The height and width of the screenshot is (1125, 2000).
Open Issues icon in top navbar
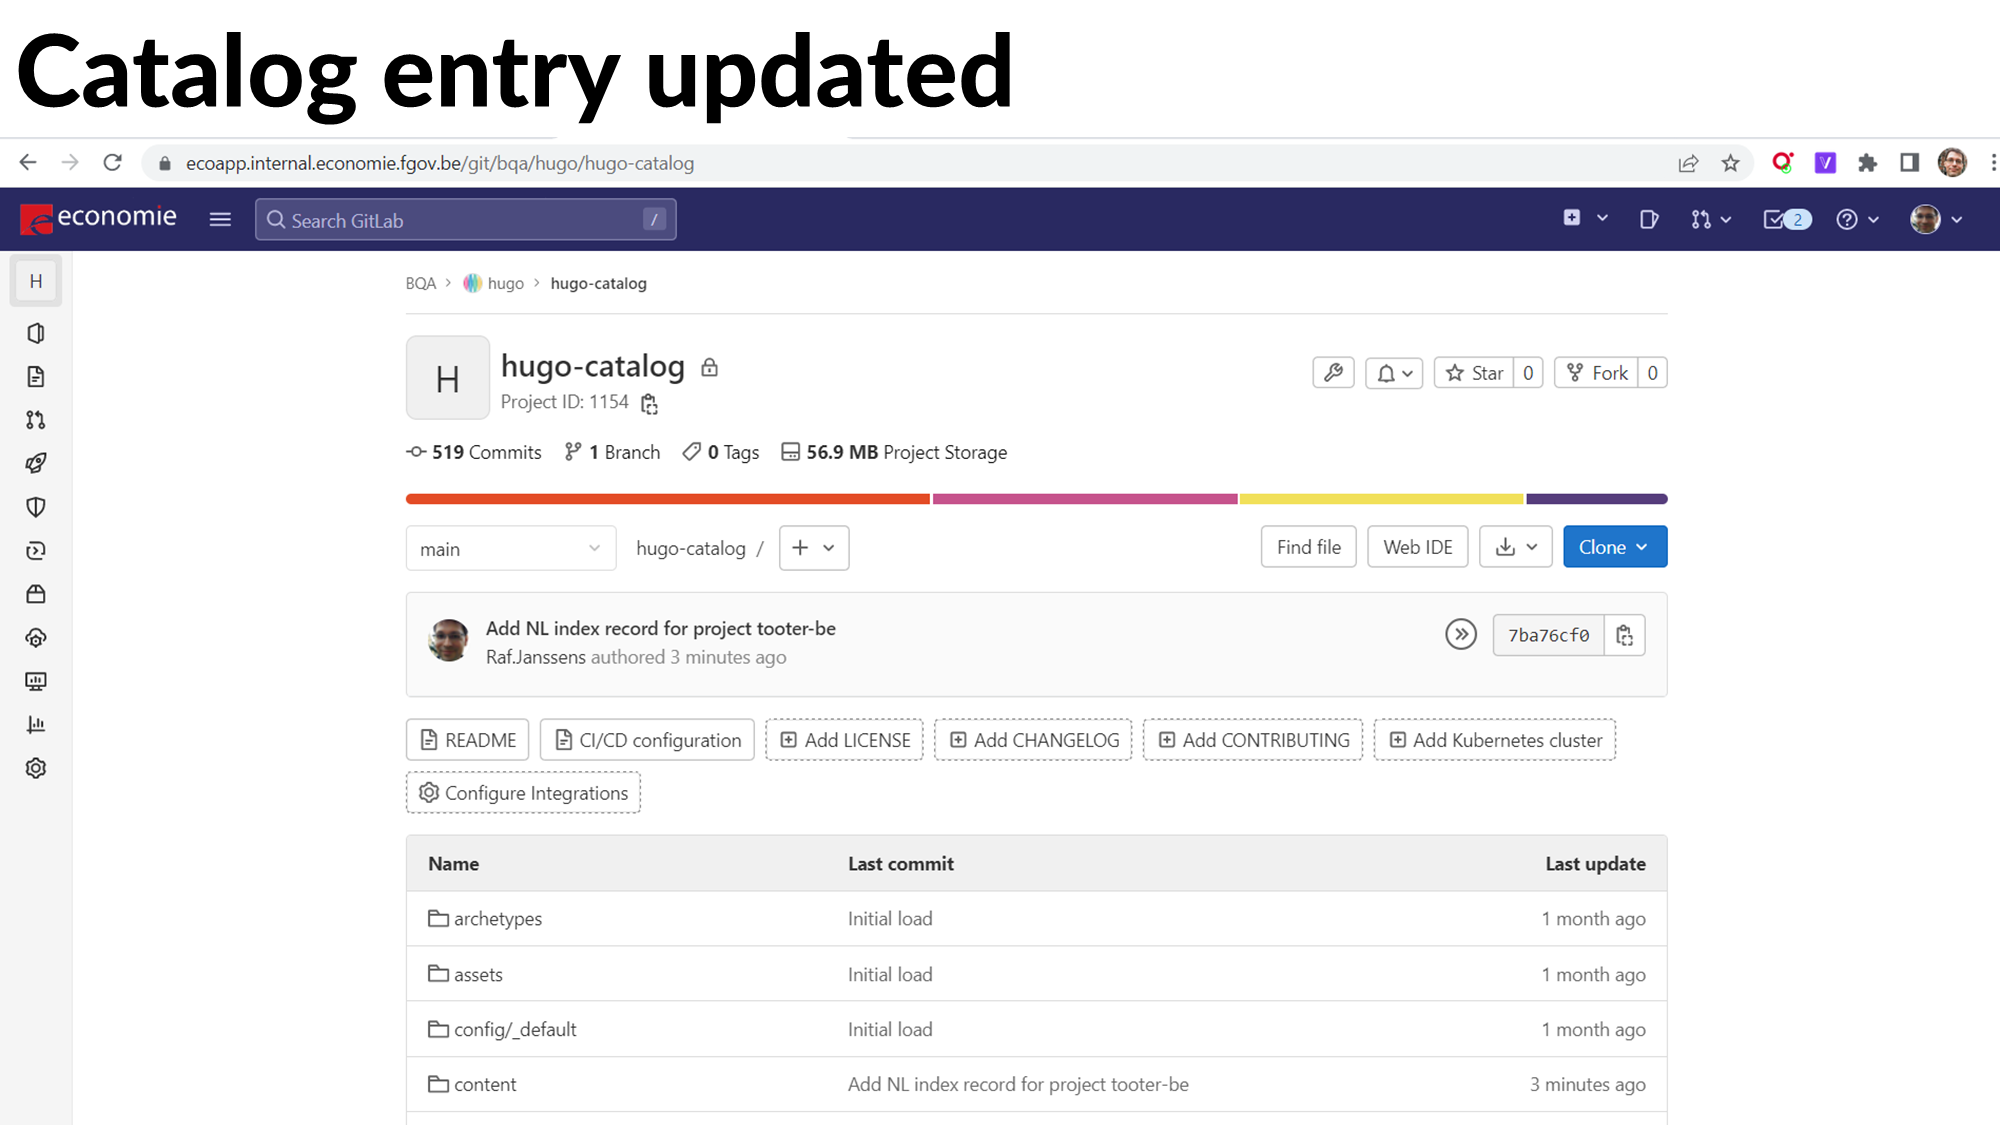pos(1649,219)
